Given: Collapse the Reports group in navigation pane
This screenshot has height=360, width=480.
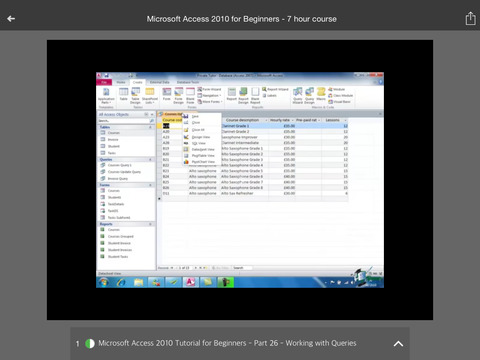Looking at the screenshot, I should point(150,224).
